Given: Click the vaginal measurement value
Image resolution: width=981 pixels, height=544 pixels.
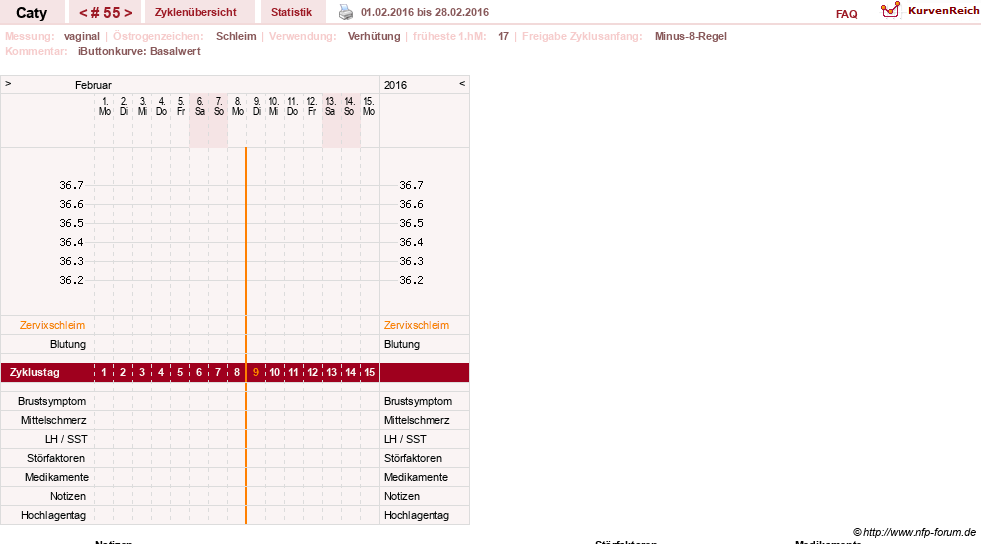Looking at the screenshot, I should point(81,36).
